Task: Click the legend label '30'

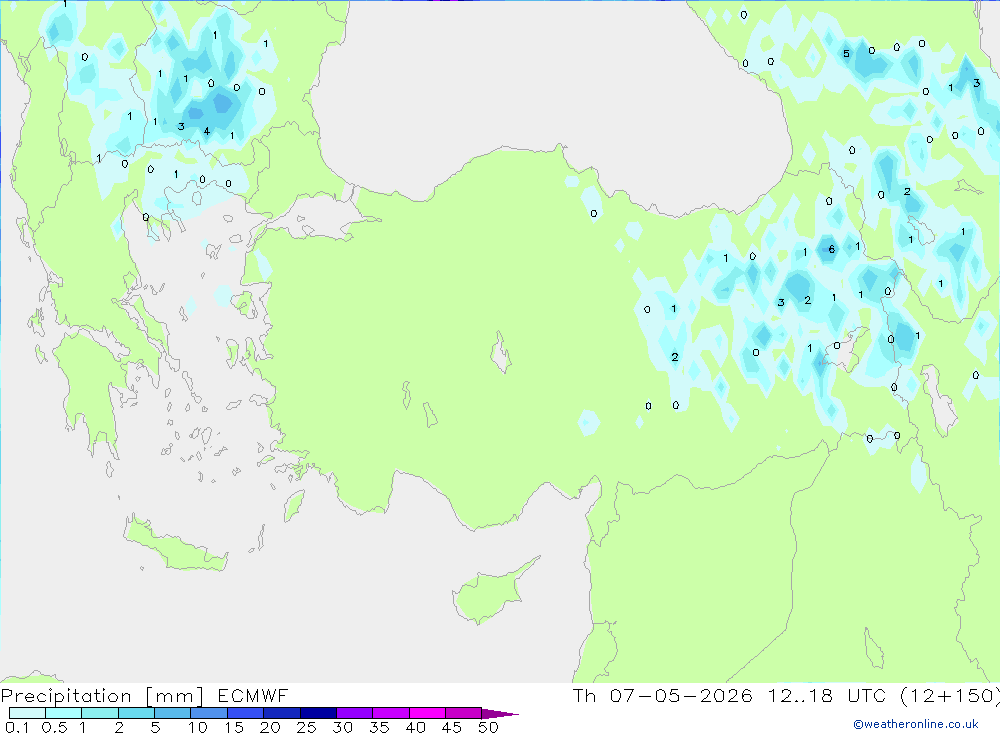Action: (342, 727)
